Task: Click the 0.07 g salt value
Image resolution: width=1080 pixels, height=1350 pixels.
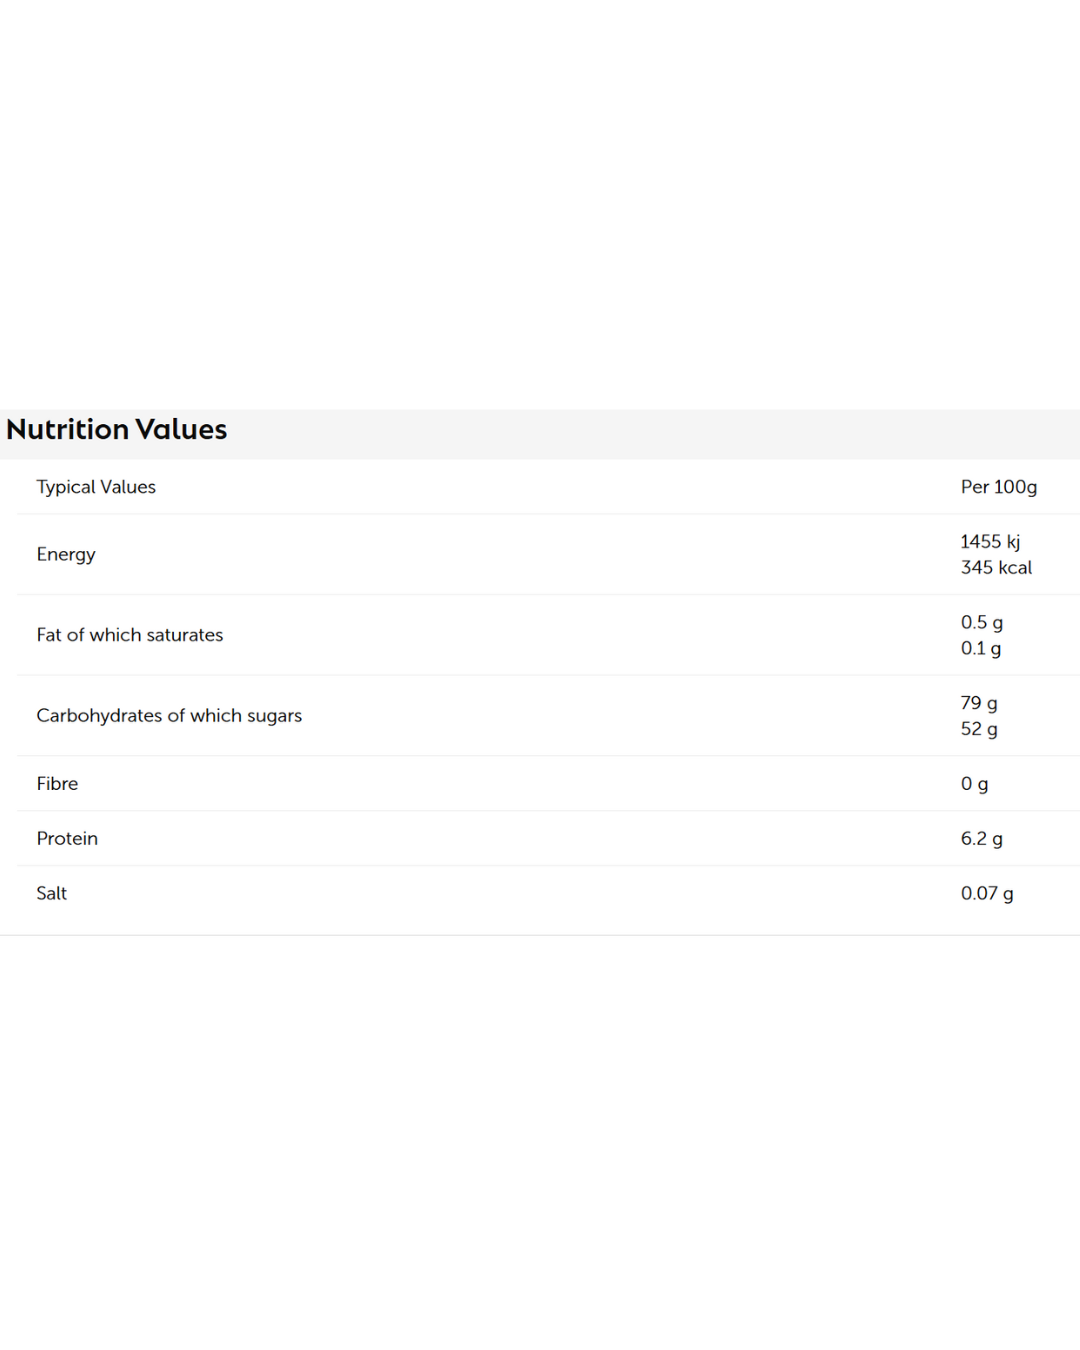Action: [x=986, y=894]
